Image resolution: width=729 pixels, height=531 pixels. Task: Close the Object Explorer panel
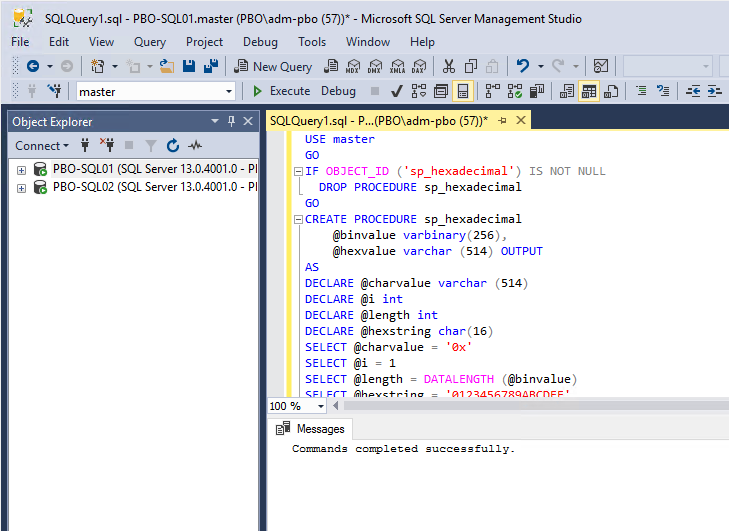(248, 121)
